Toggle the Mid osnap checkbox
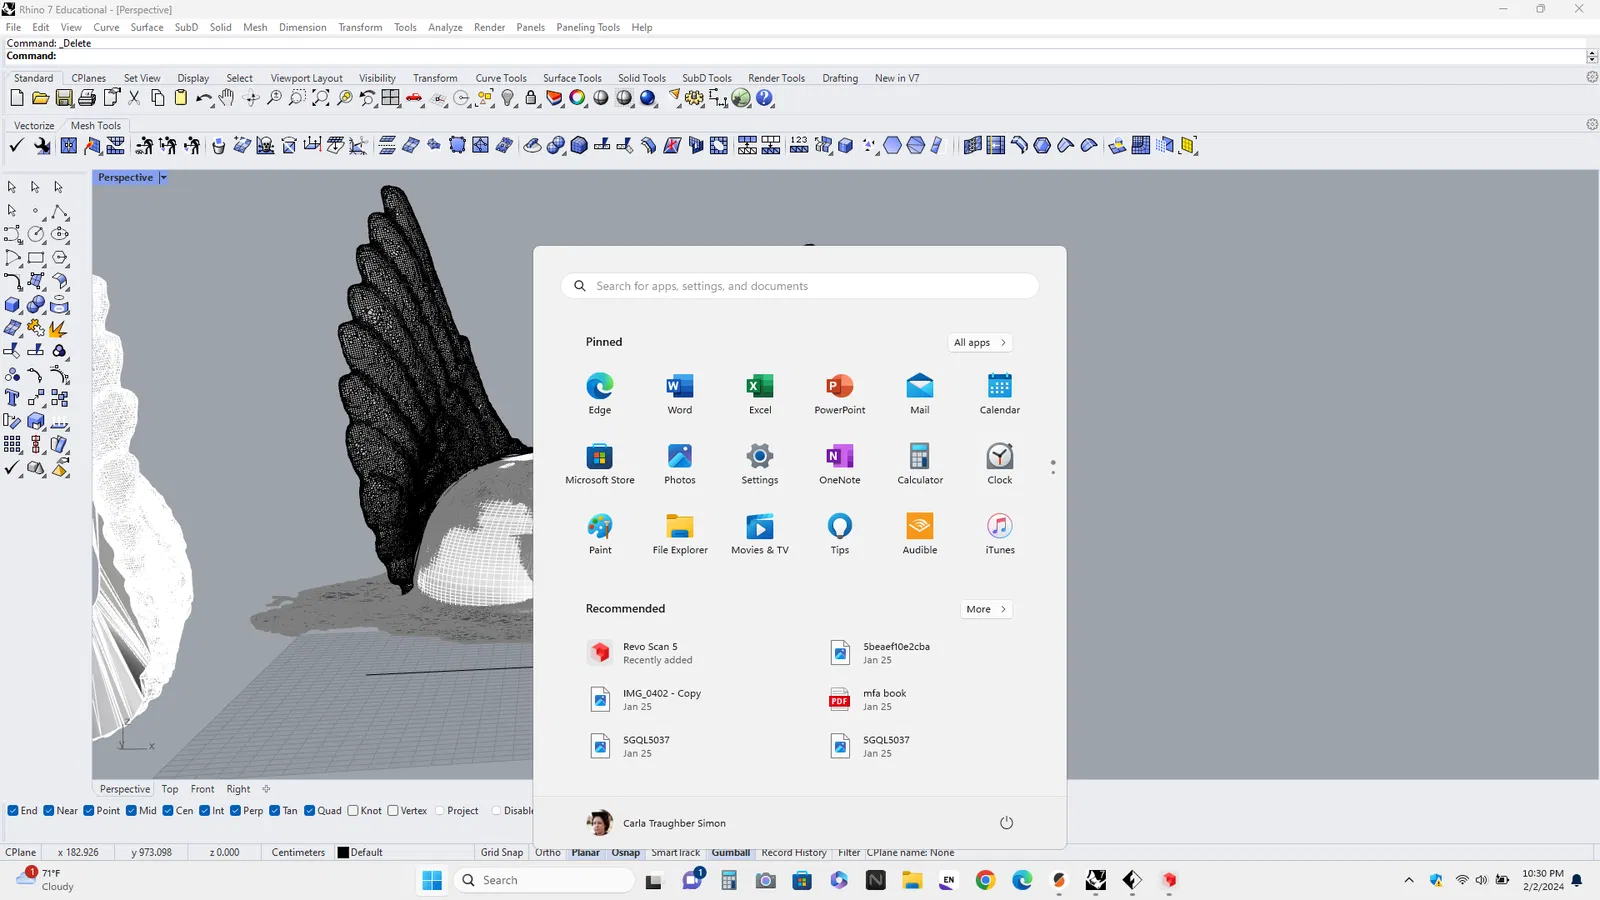Image resolution: width=1600 pixels, height=900 pixels. [131, 811]
